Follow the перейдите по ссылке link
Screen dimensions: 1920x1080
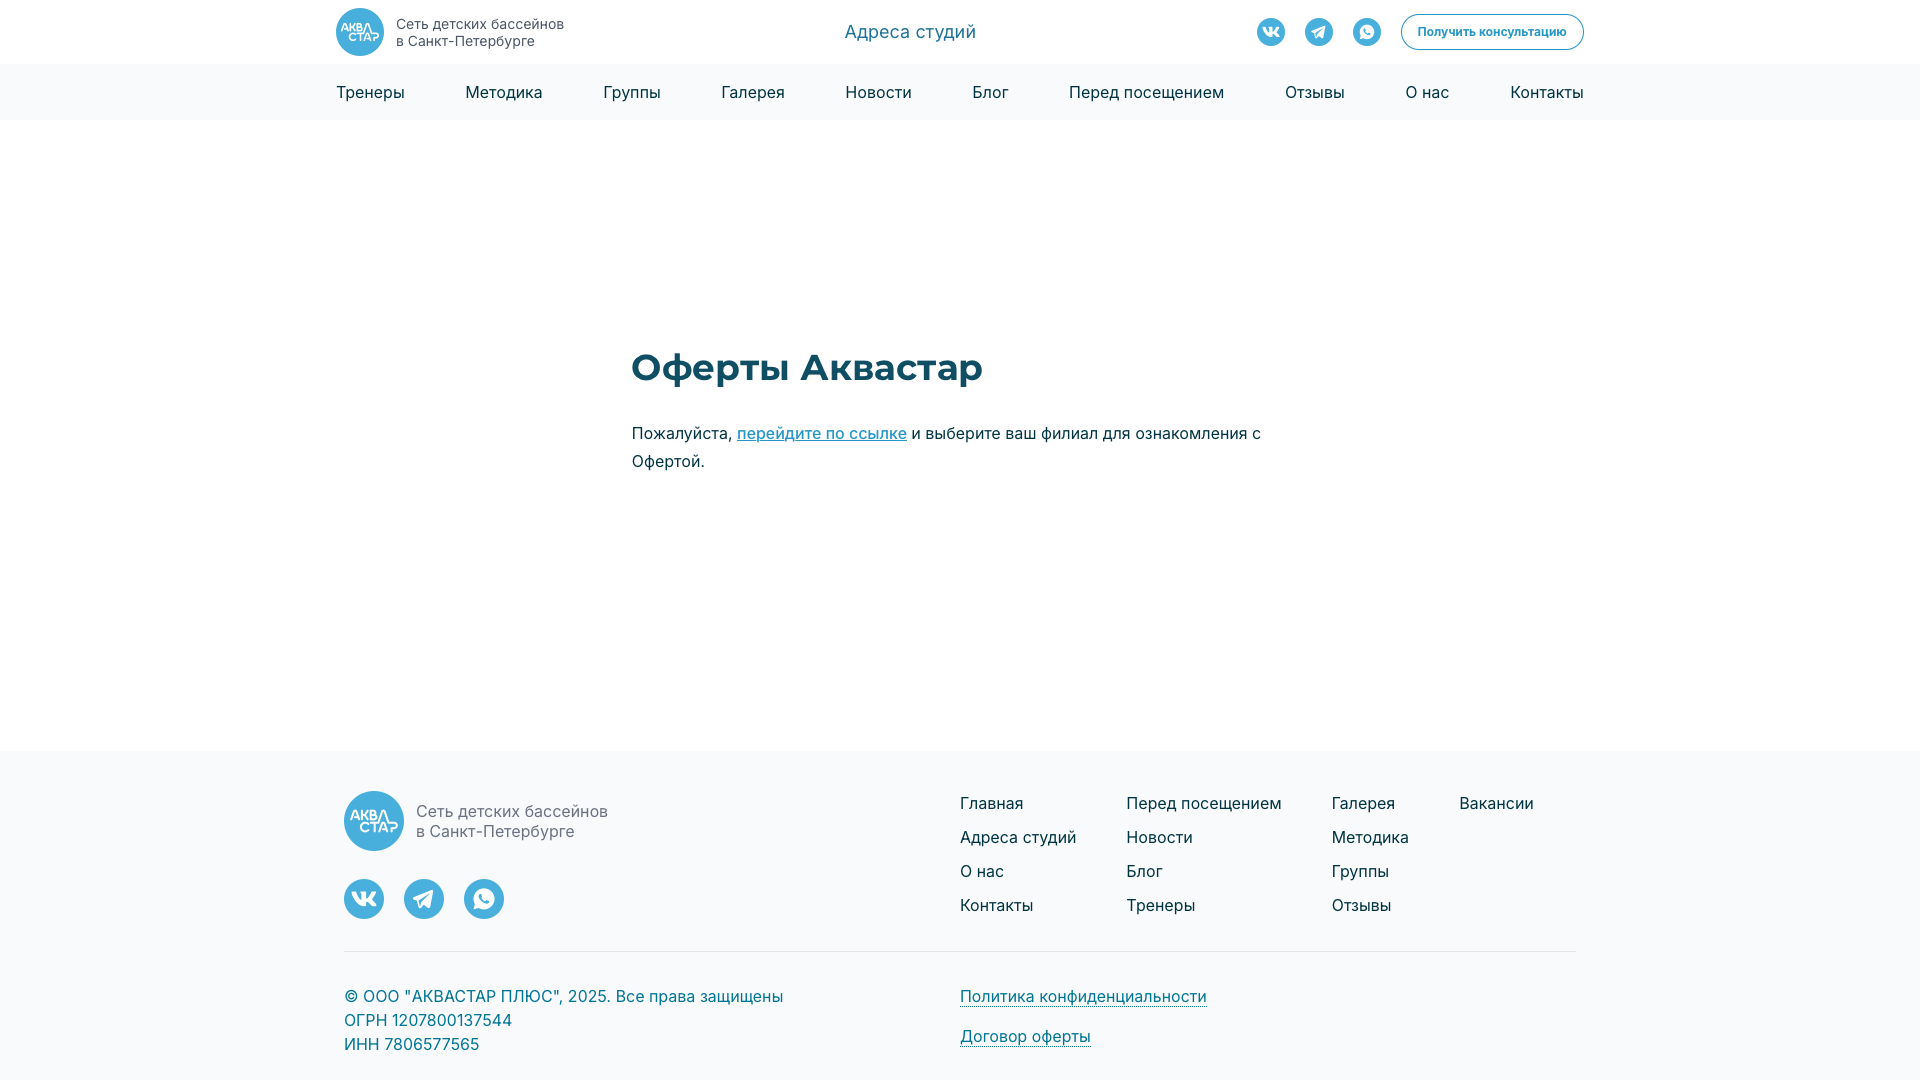pyautogui.click(x=822, y=433)
